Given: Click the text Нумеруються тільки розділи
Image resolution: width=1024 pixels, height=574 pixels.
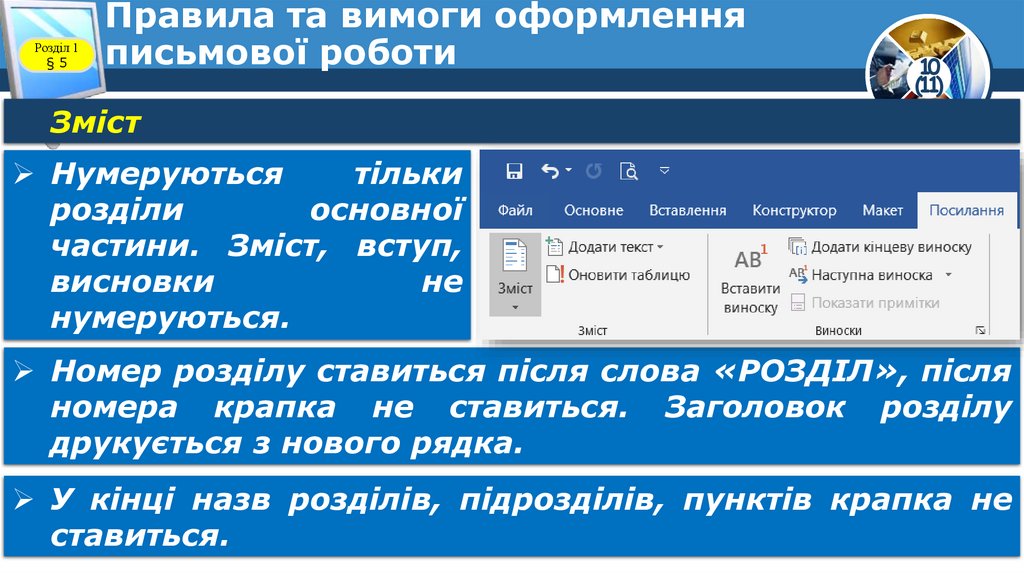Looking at the screenshot, I should pos(257,245).
